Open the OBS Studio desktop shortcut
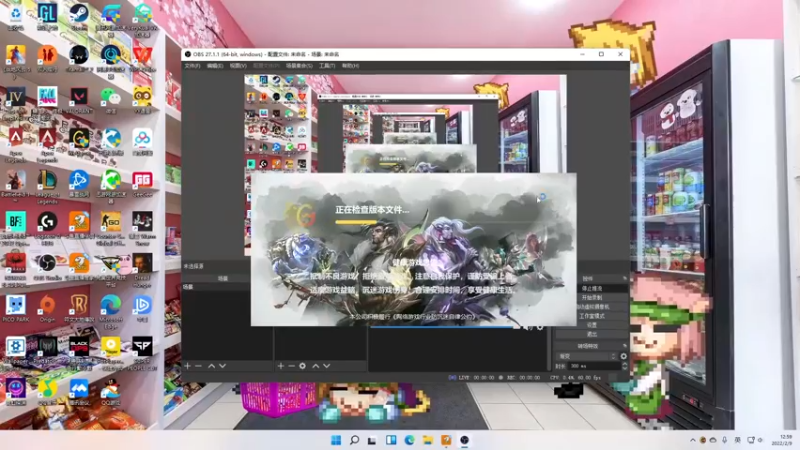This screenshot has width=800, height=450. [47, 267]
